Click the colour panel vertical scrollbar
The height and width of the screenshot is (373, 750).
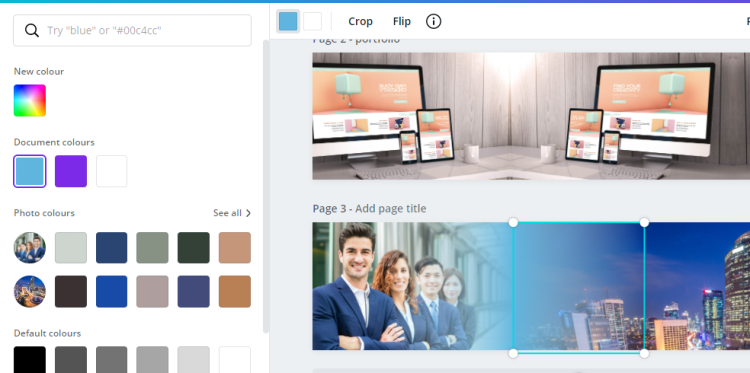266,186
